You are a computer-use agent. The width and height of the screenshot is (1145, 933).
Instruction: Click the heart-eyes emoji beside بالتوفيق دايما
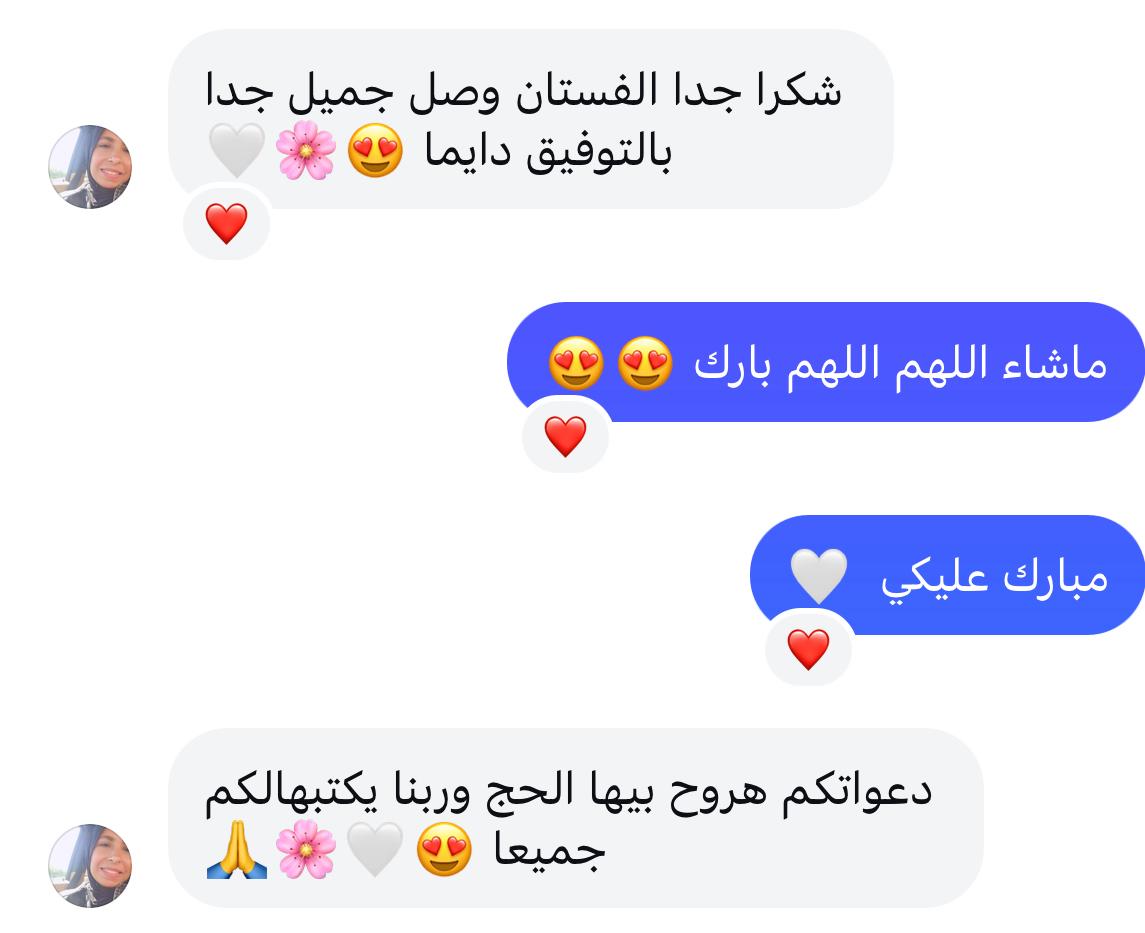(x=375, y=150)
